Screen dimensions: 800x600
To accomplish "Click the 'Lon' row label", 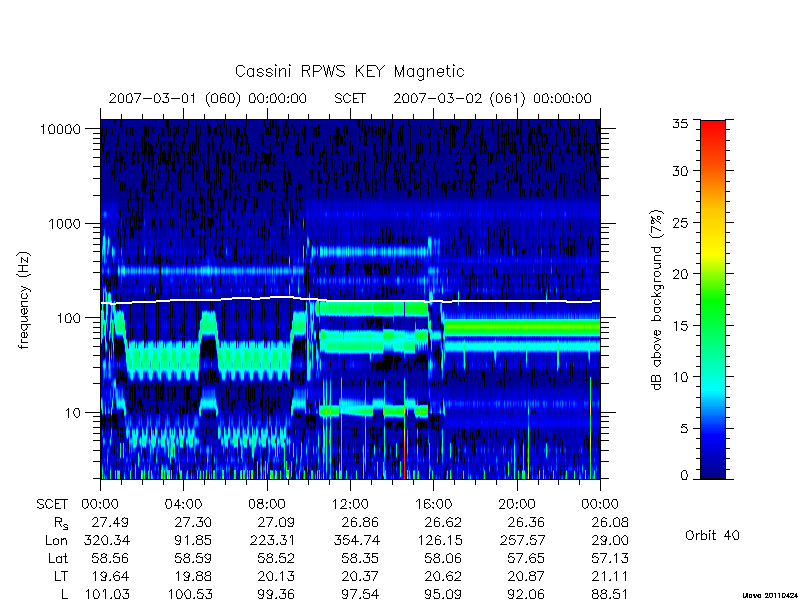I will (x=56, y=540).
